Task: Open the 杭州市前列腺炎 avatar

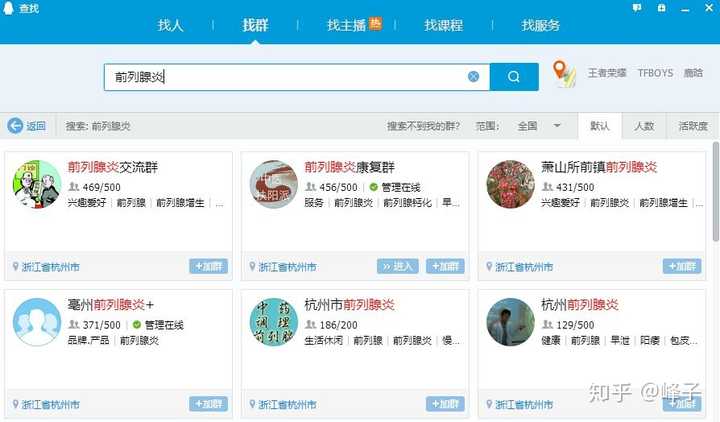Action: [274, 322]
